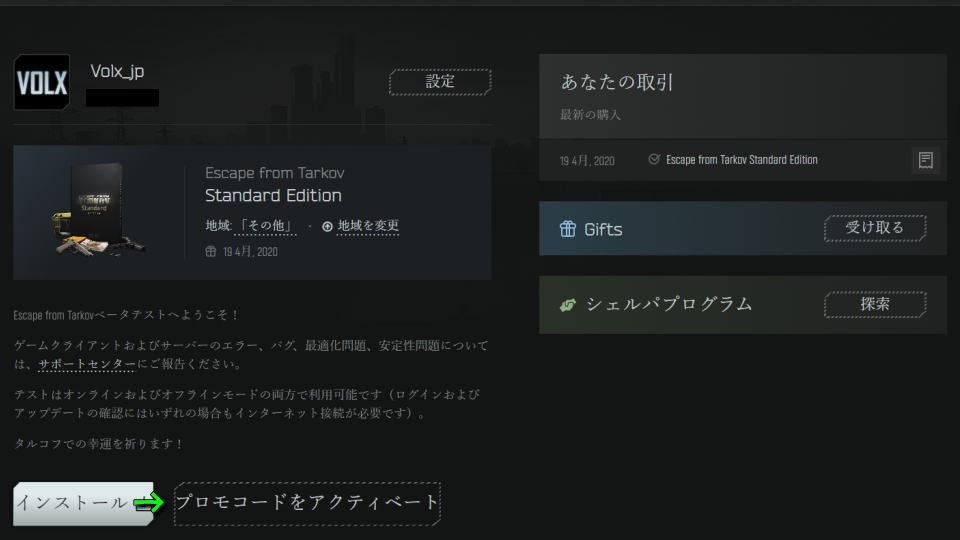Click the 19 4月, 2020 transaction date
Viewport: 960px width, 540px height.
pyautogui.click(x=587, y=161)
